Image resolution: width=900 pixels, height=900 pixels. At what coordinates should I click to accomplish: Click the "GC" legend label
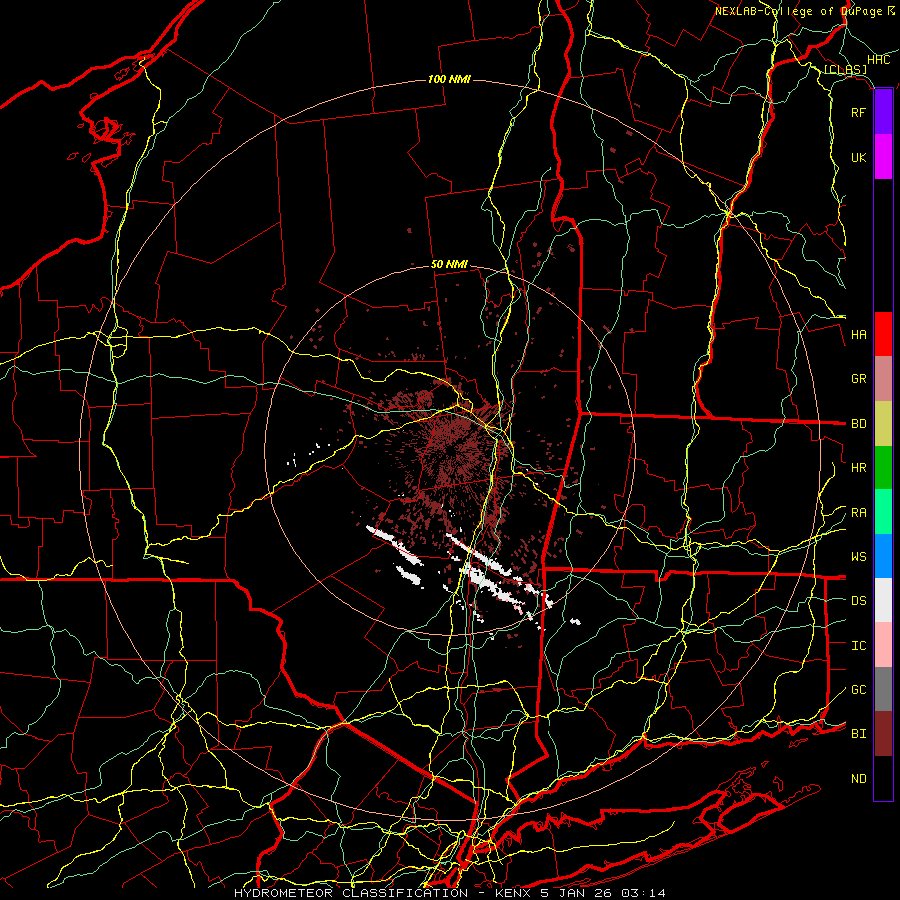(x=858, y=690)
